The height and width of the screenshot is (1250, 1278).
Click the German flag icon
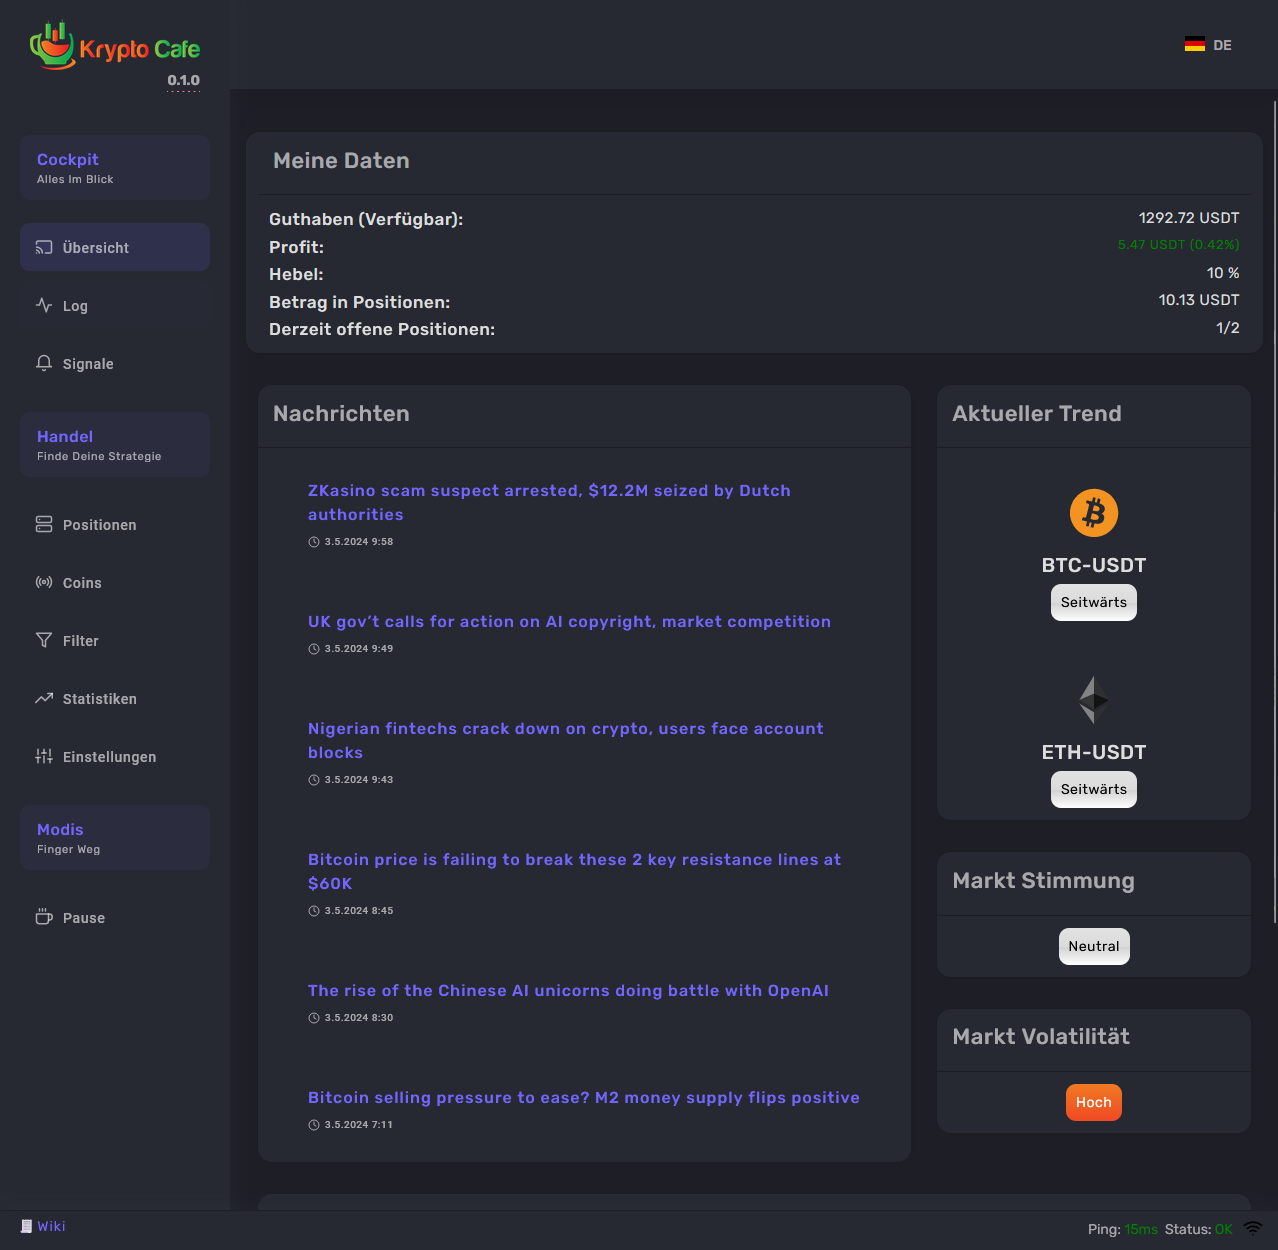tap(1194, 45)
